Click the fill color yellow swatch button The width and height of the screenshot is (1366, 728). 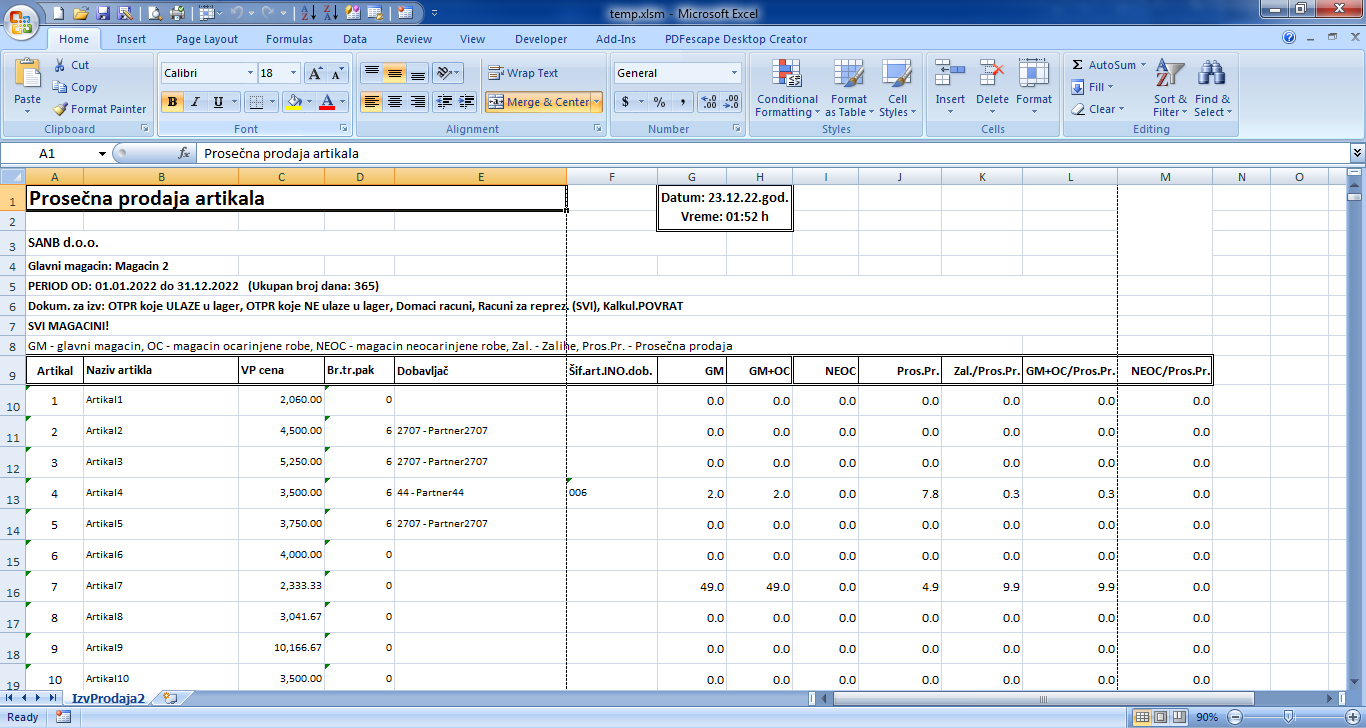click(292, 101)
